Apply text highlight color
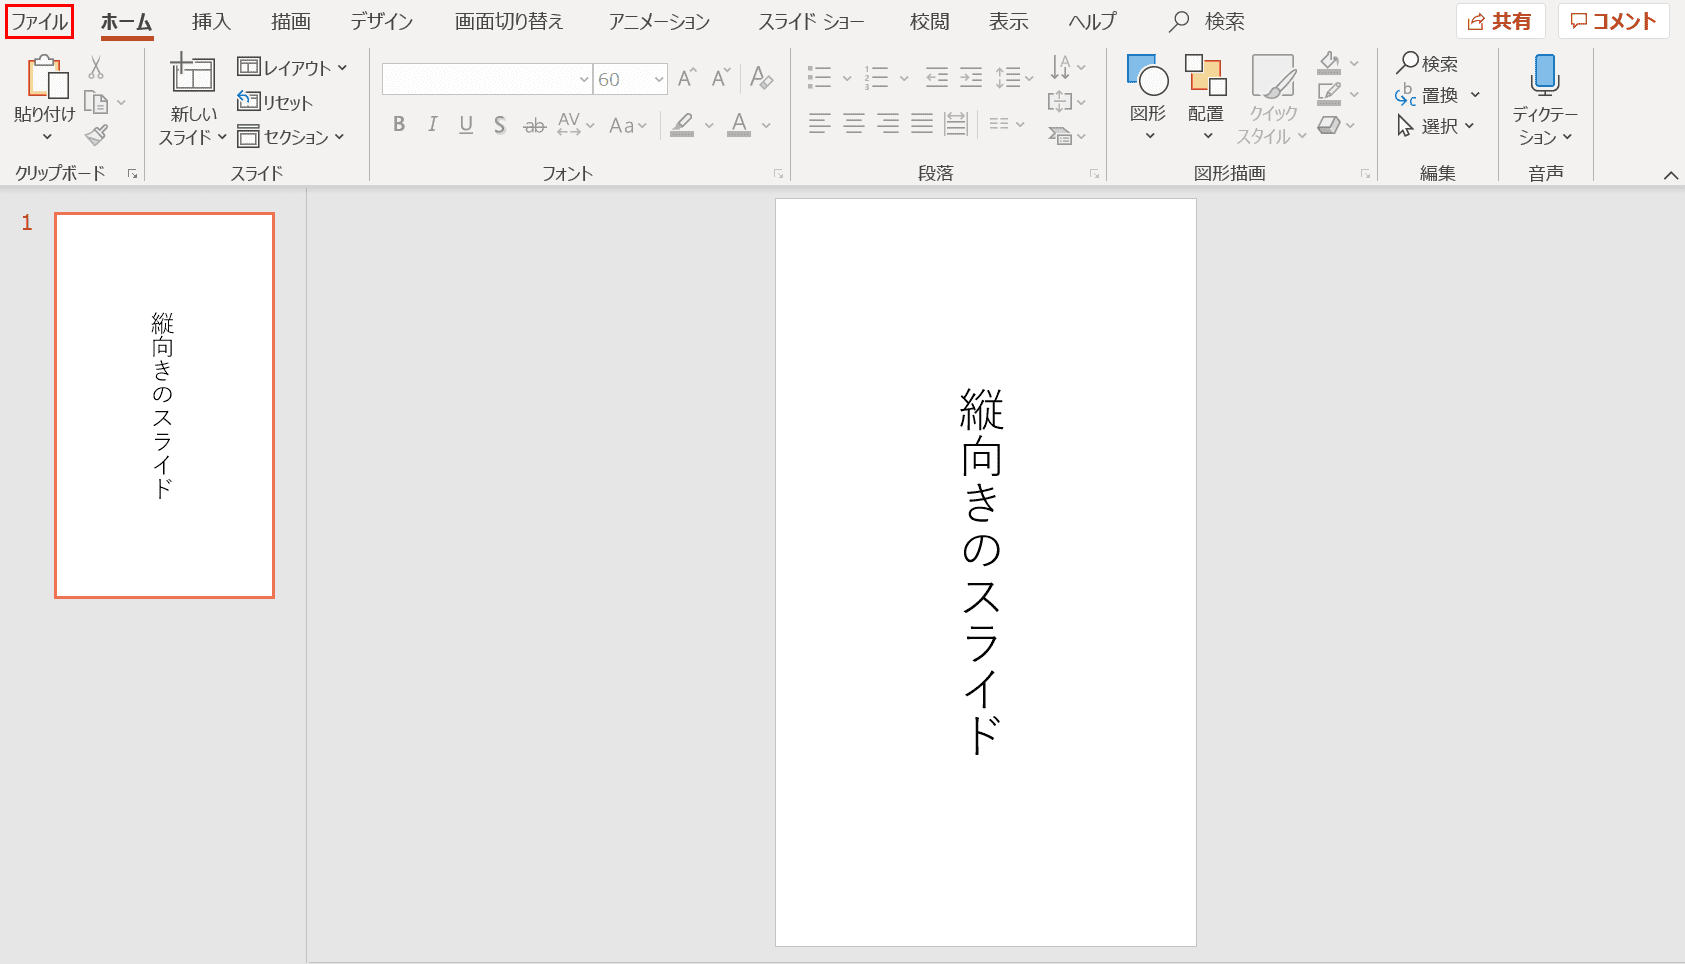1685x964 pixels. coord(683,124)
